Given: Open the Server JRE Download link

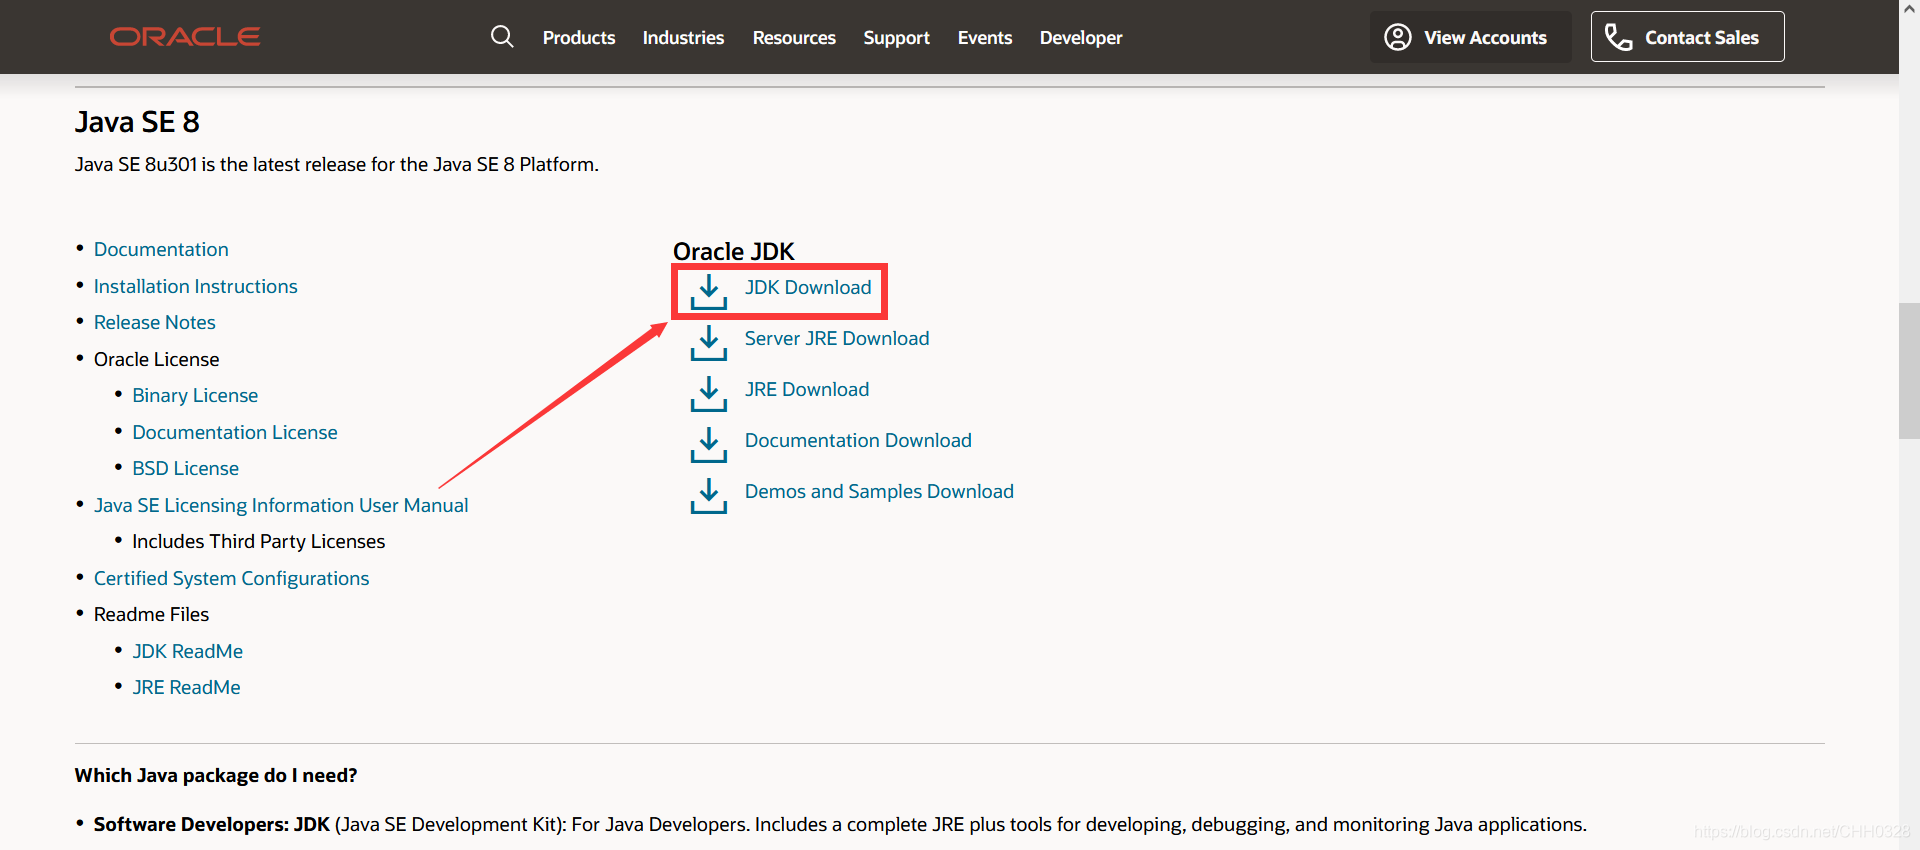Looking at the screenshot, I should click(837, 338).
